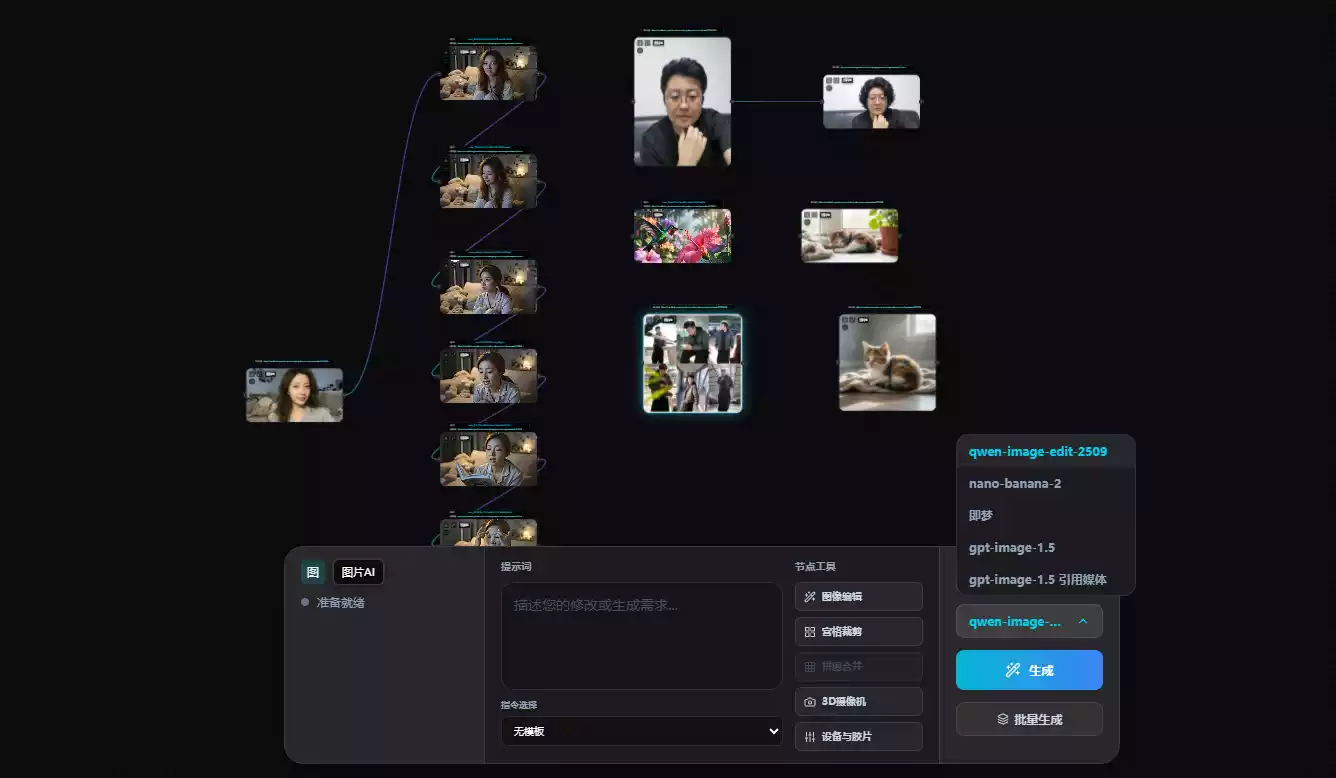Click the blue 生成 generate button

click(x=1029, y=670)
